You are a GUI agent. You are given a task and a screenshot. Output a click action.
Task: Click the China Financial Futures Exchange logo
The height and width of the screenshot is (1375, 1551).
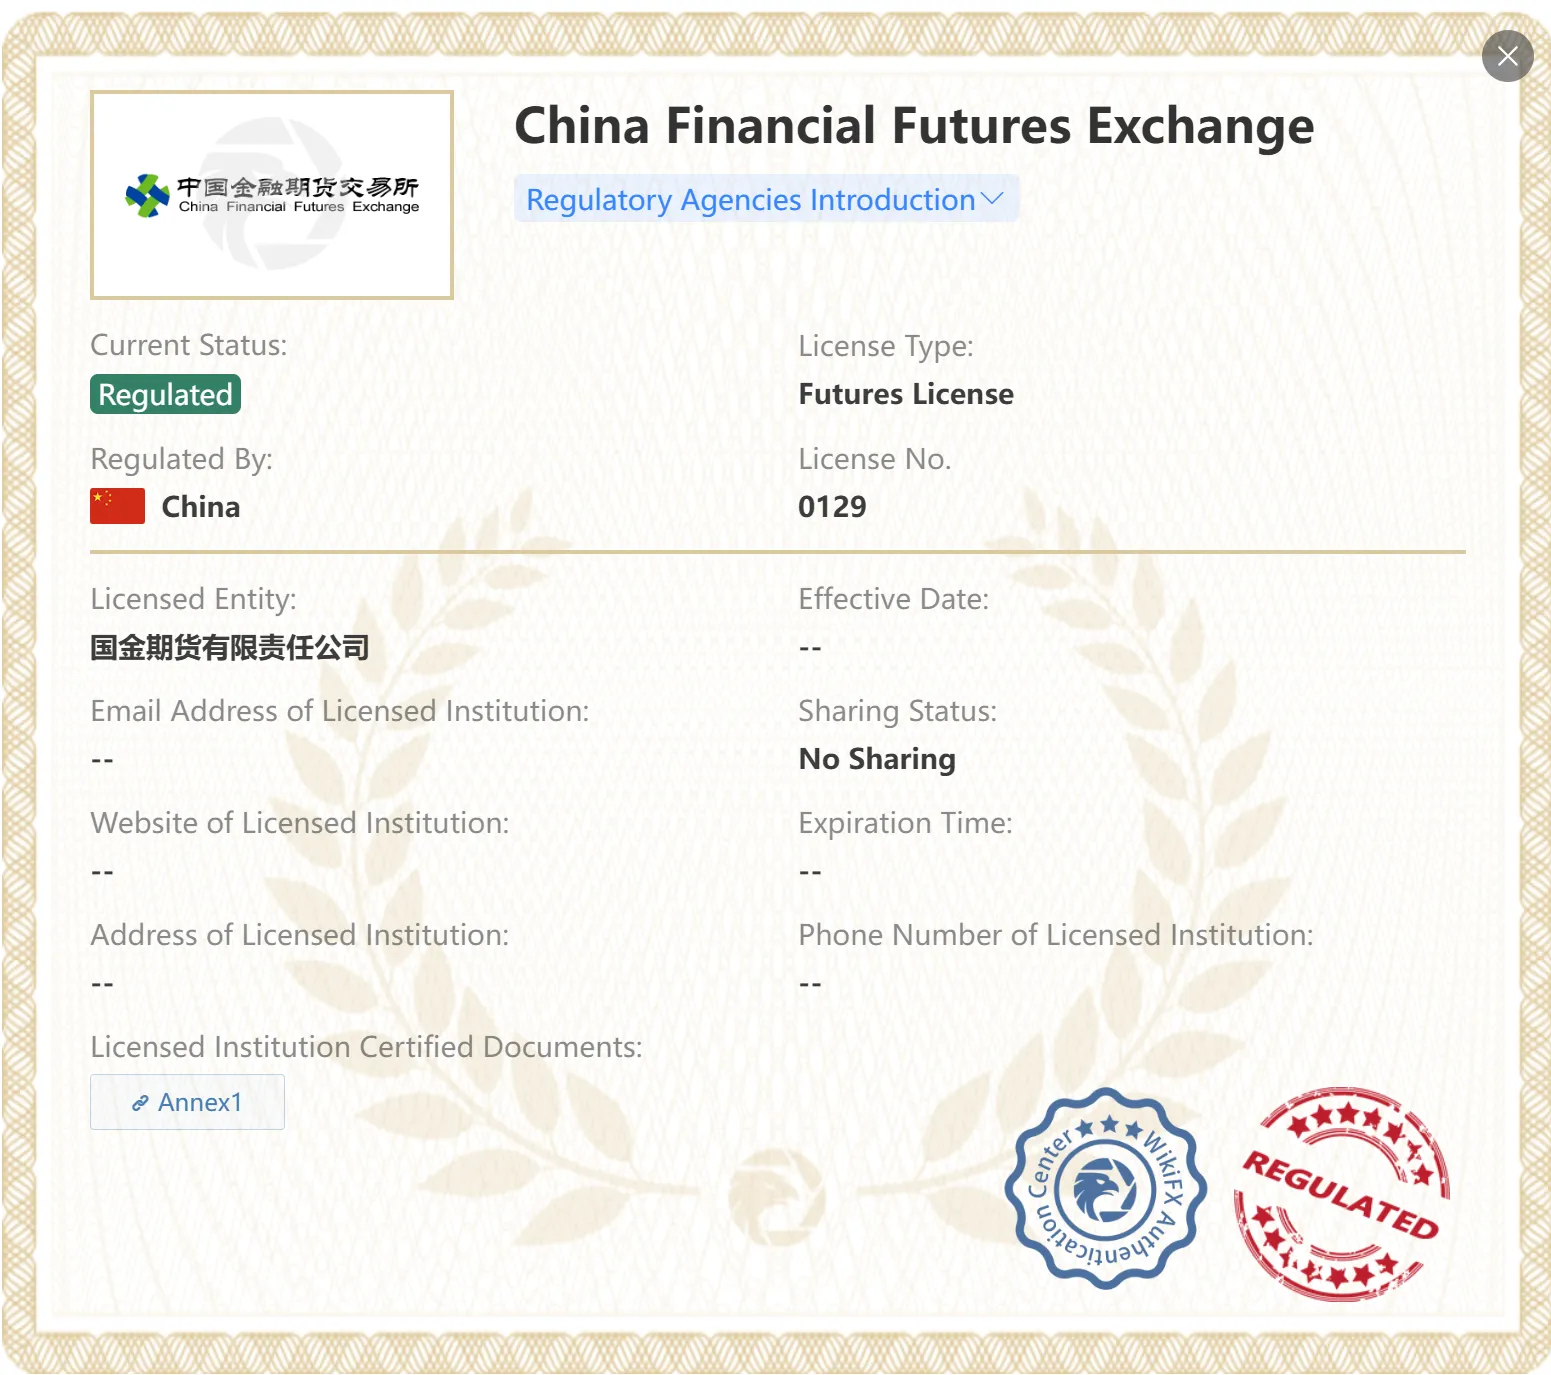272,195
